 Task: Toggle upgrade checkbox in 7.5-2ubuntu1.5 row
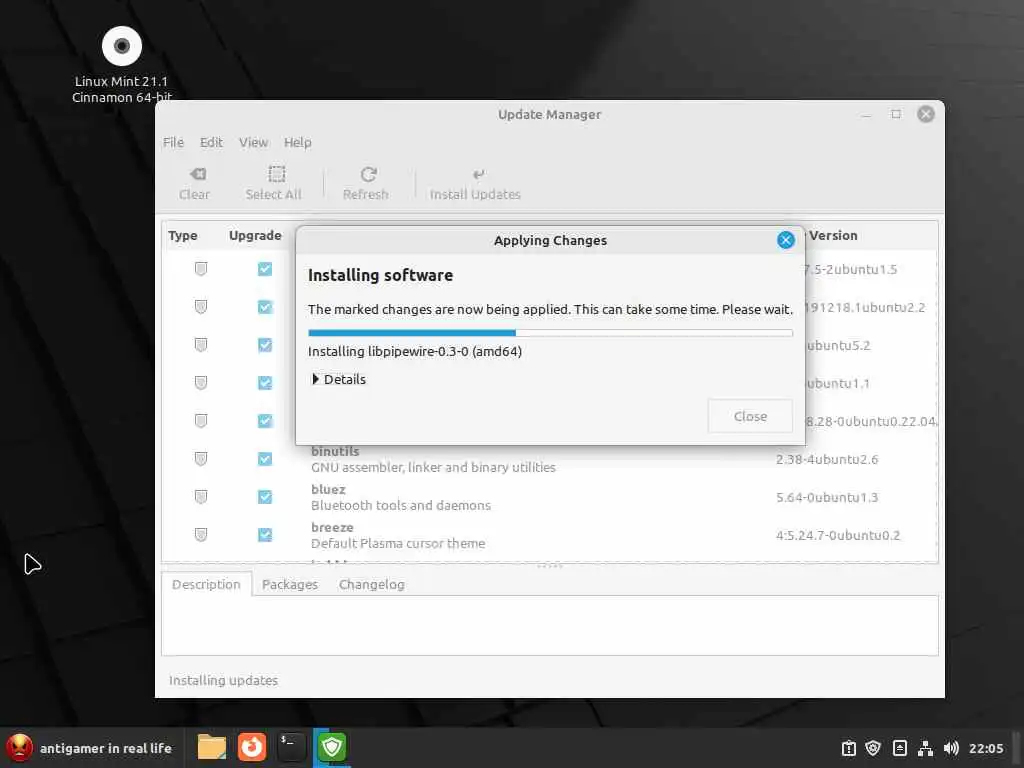click(x=264, y=269)
